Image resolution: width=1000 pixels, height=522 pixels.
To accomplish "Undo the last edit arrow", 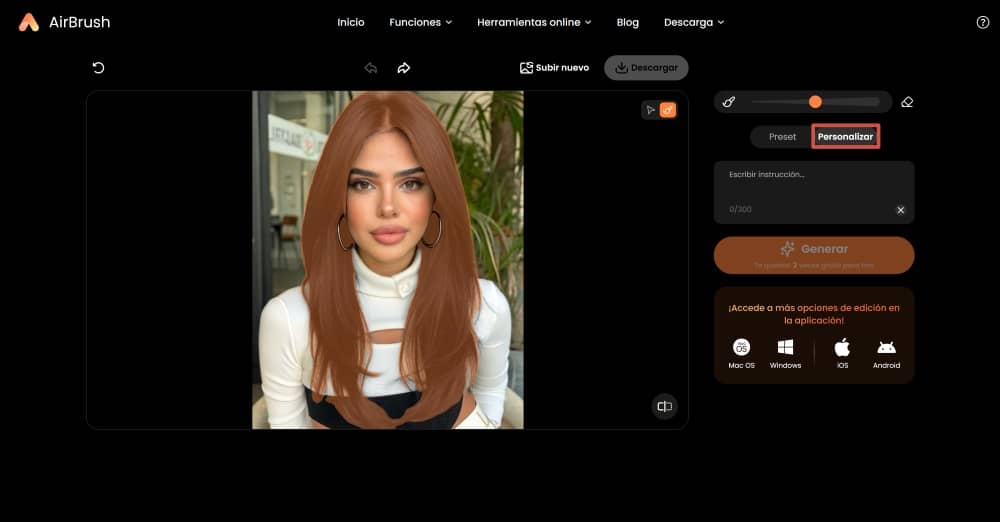I will coord(371,68).
